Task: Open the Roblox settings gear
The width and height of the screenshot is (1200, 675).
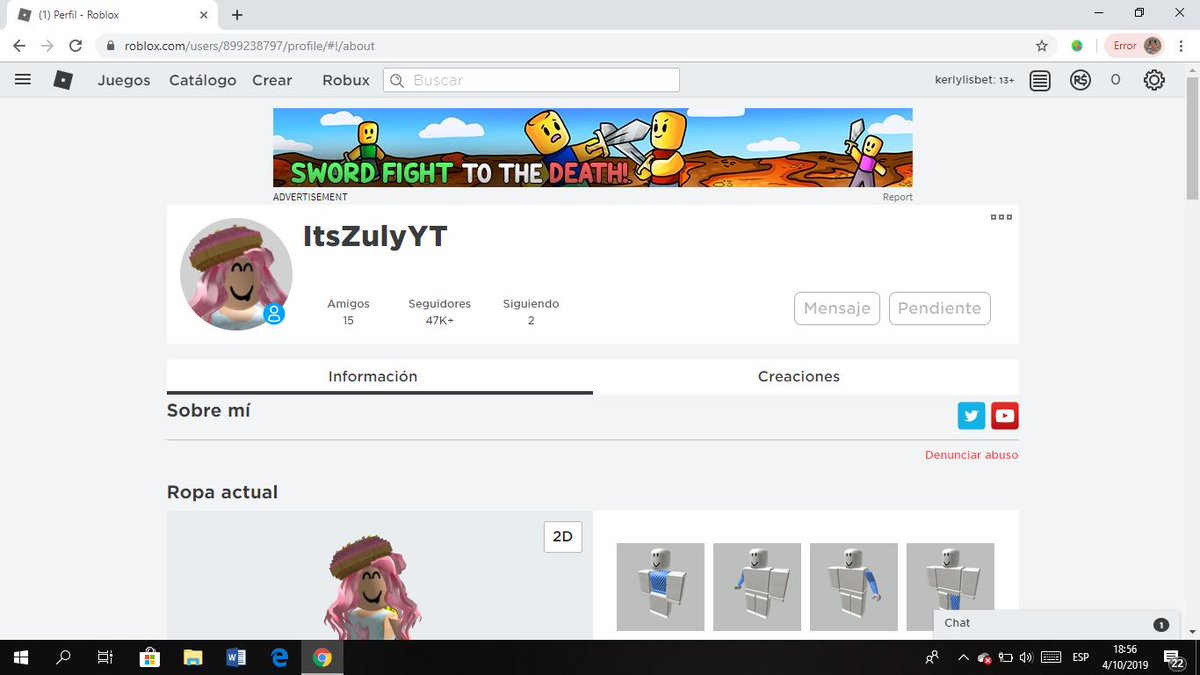Action: 1154,80
